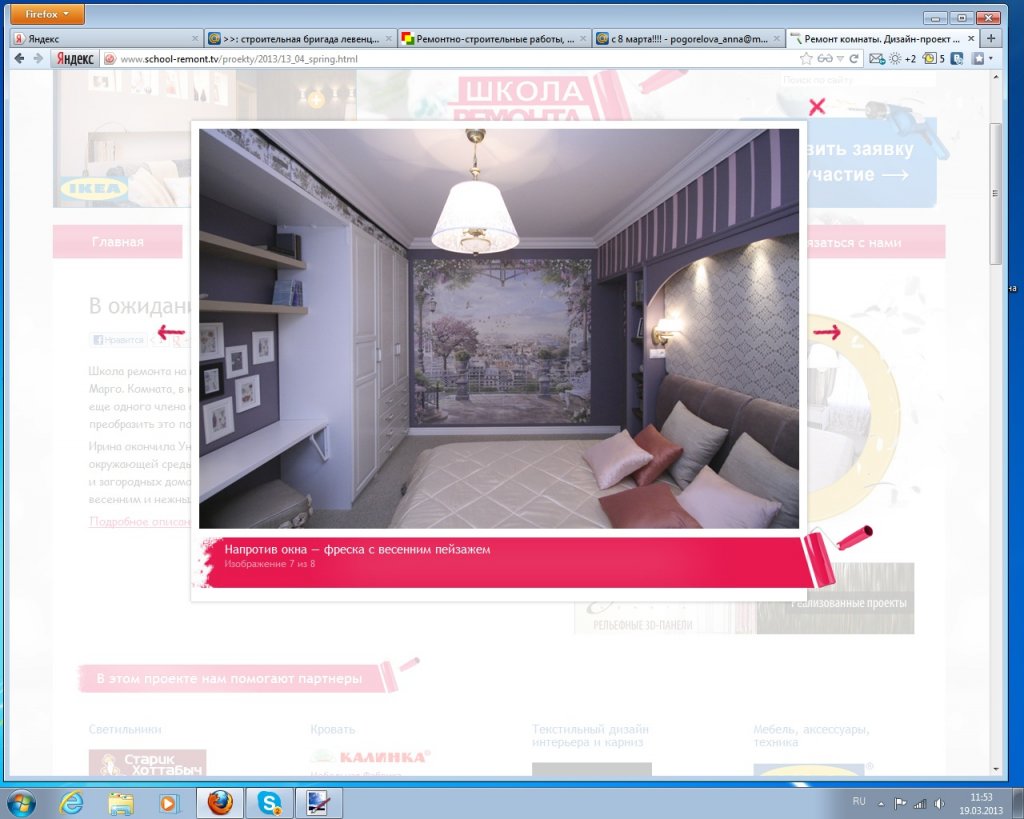Click the IKEA logo in the banner

(94, 189)
